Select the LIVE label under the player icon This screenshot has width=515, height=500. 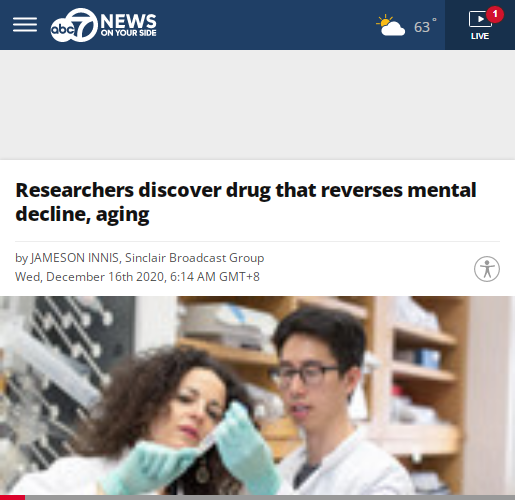480,36
